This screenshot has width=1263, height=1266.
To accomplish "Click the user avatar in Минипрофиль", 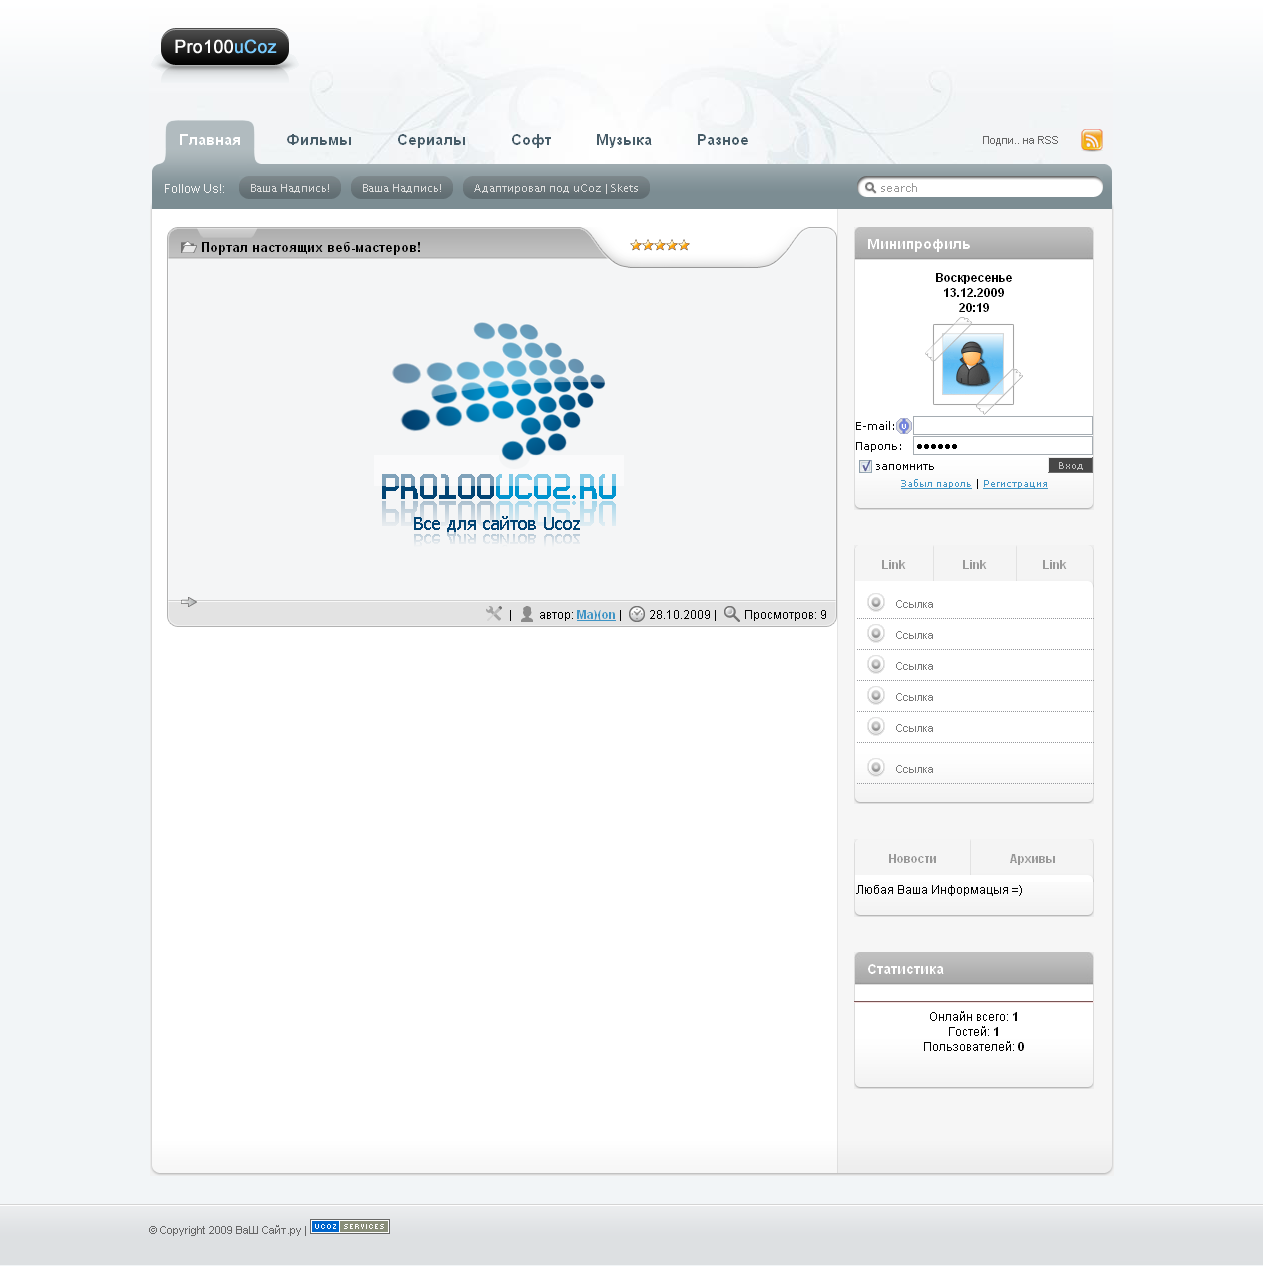I will (973, 364).
